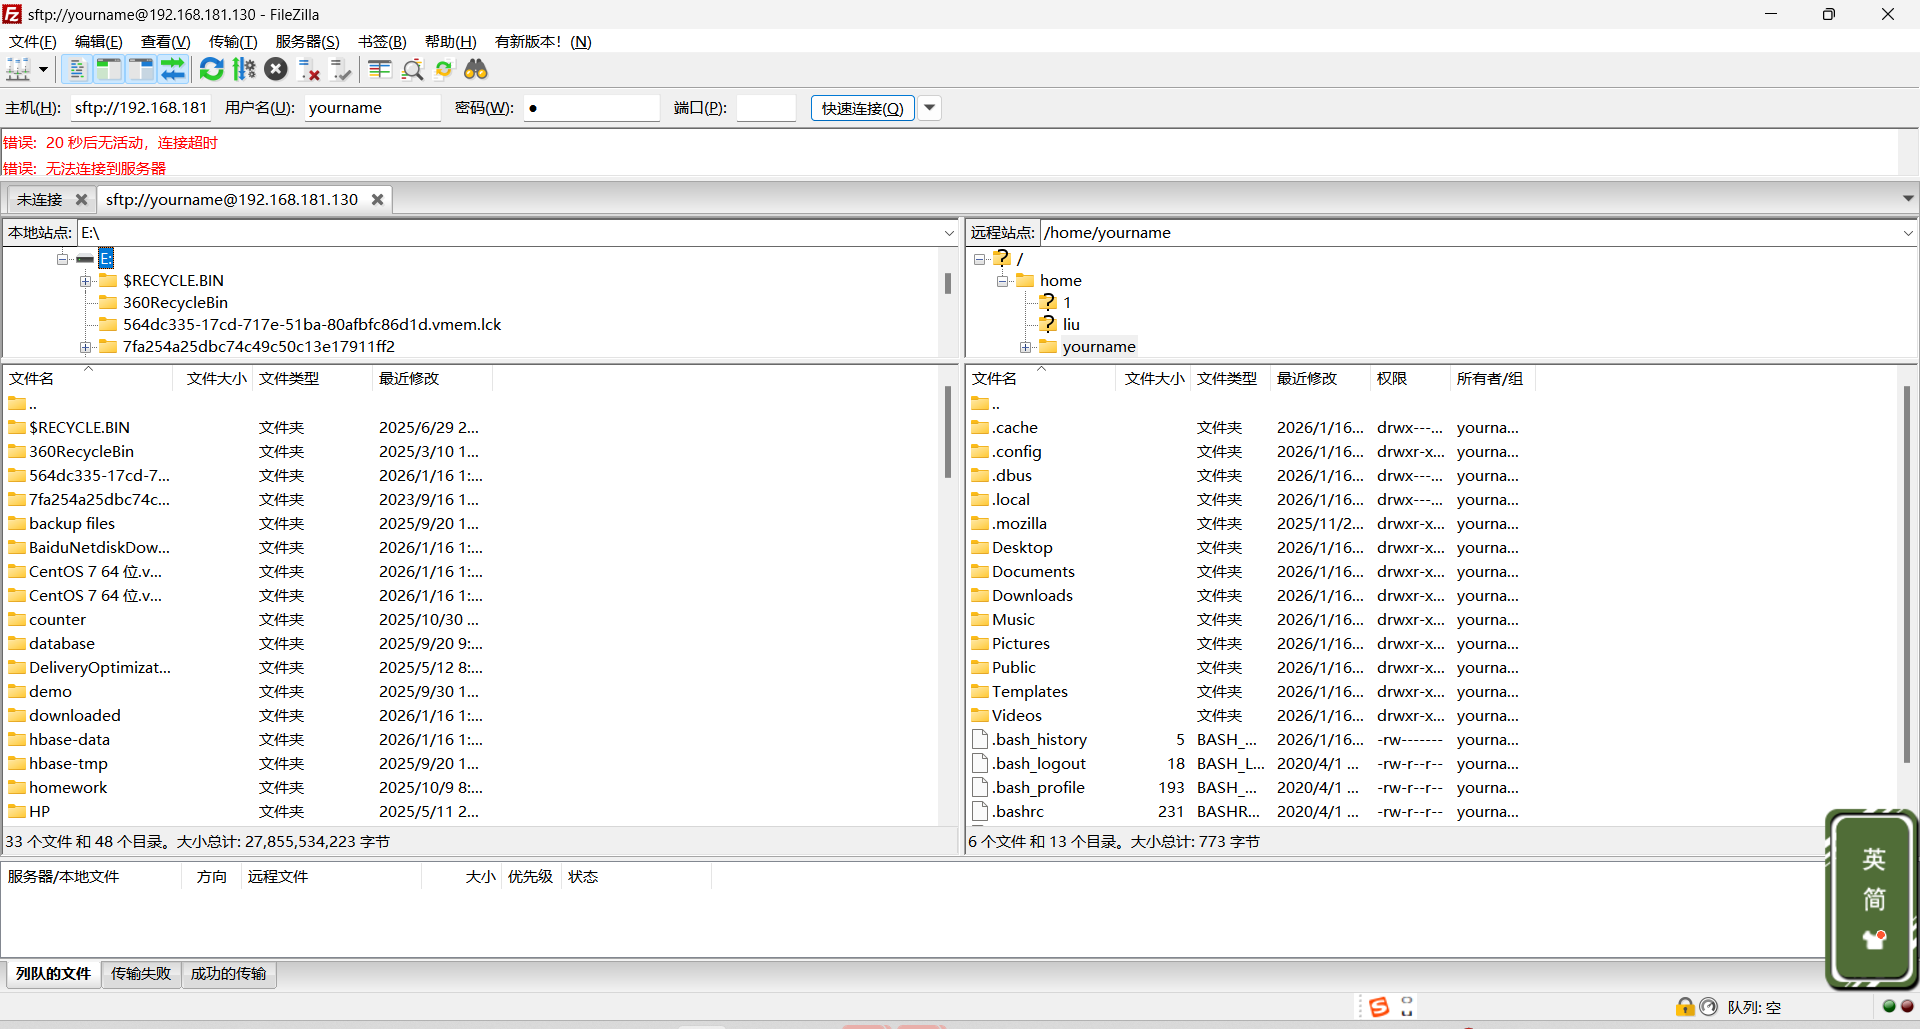This screenshot has width=1920, height=1029.
Task: Click the home folder icon in remote tree
Action: coord(1025,280)
